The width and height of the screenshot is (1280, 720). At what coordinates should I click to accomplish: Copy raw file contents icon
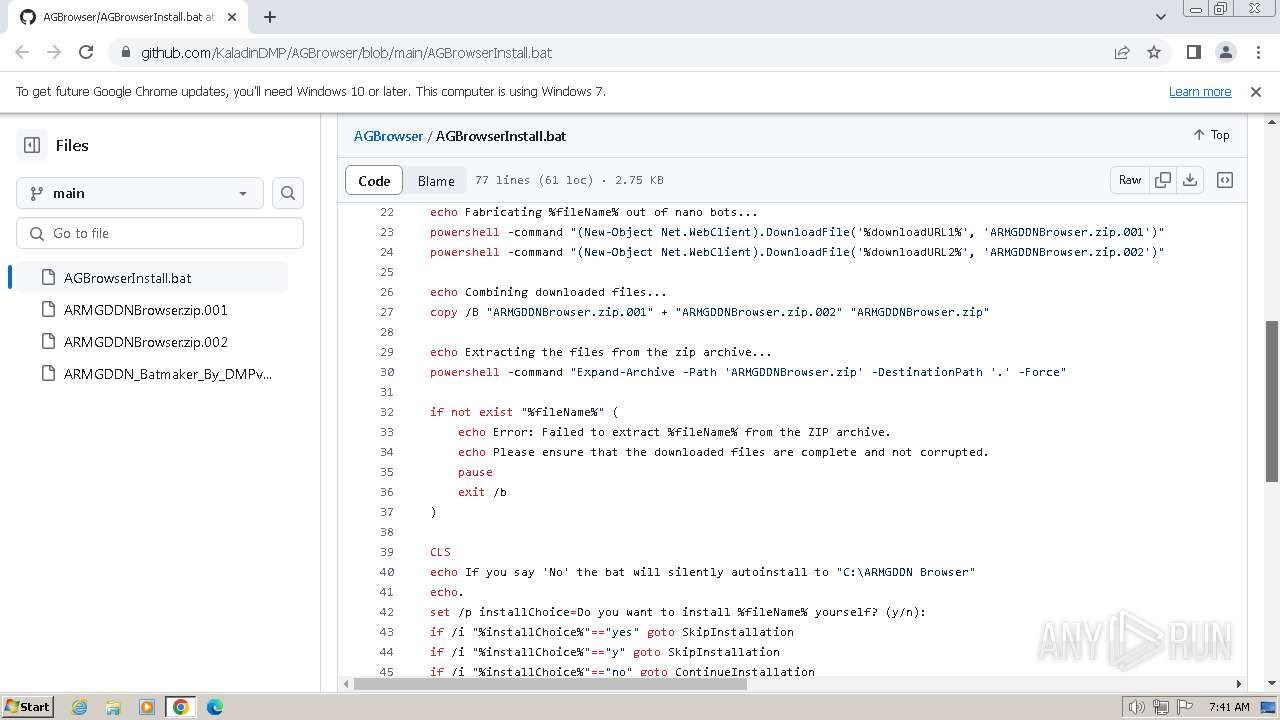tap(1163, 180)
